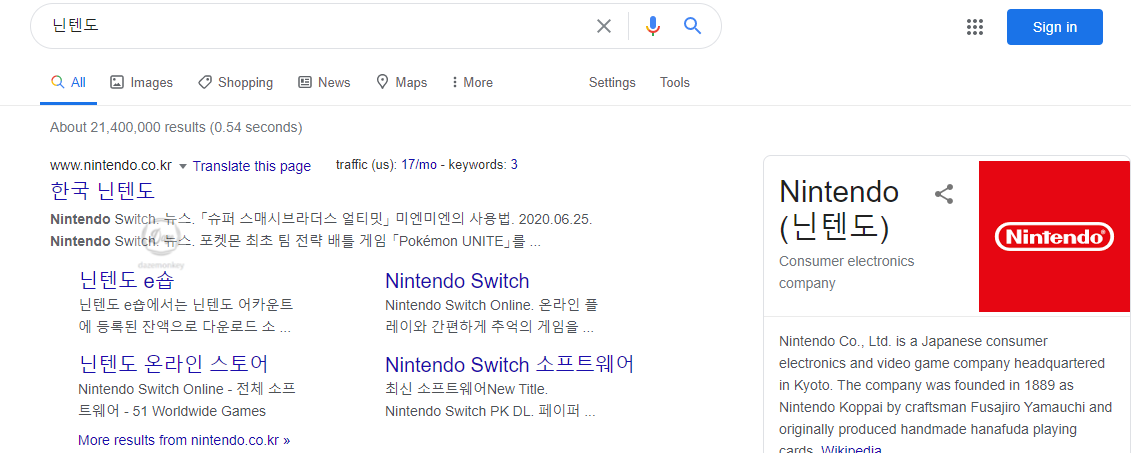Select the All results tab
The height and width of the screenshot is (453, 1143).
[x=69, y=82]
